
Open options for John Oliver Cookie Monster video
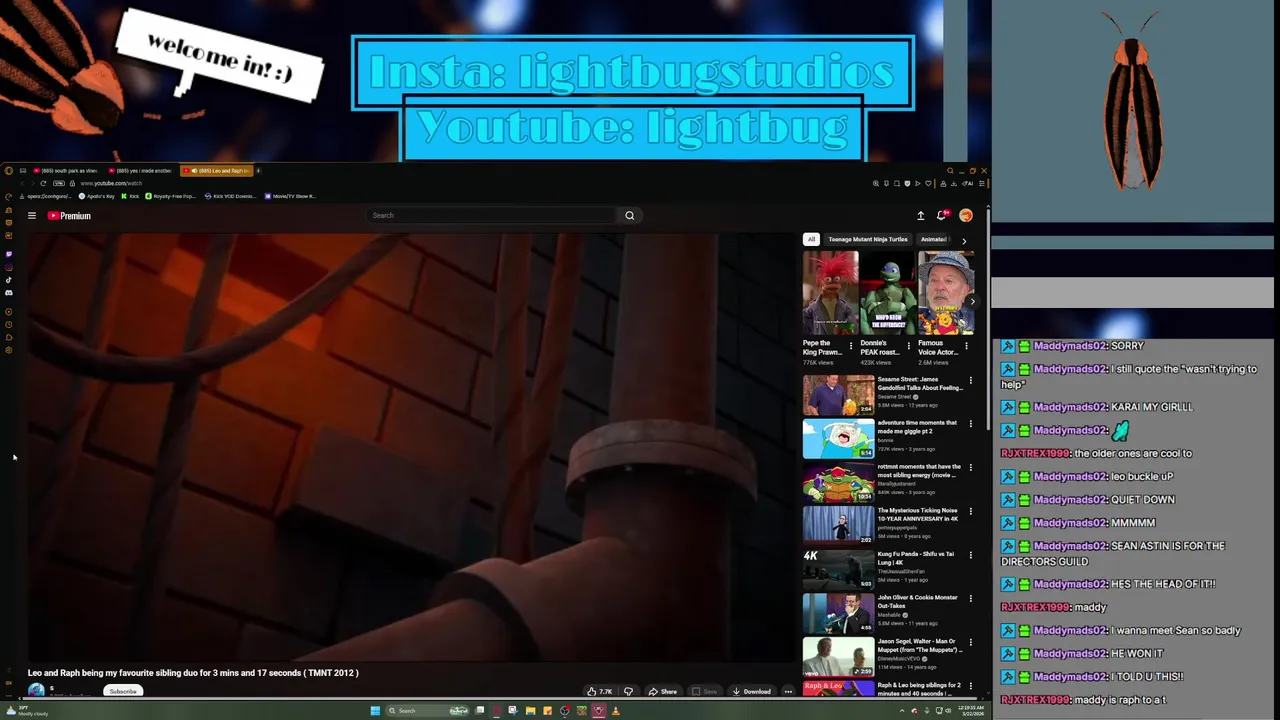coord(970,599)
